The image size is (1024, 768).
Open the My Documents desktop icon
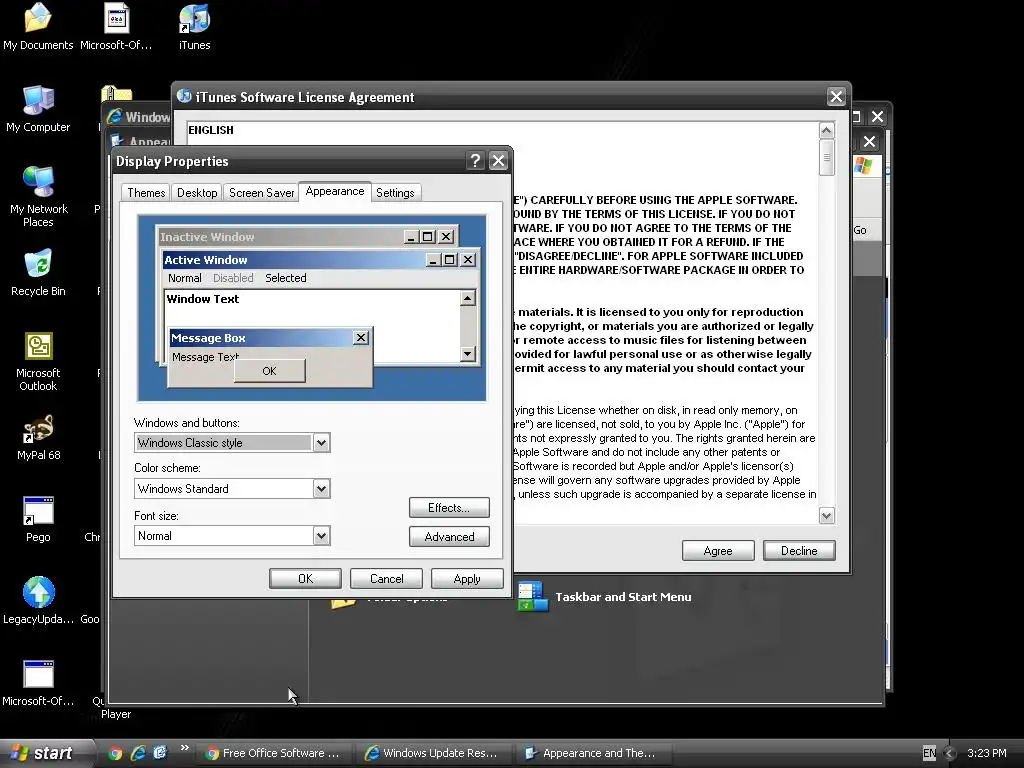[x=38, y=27]
